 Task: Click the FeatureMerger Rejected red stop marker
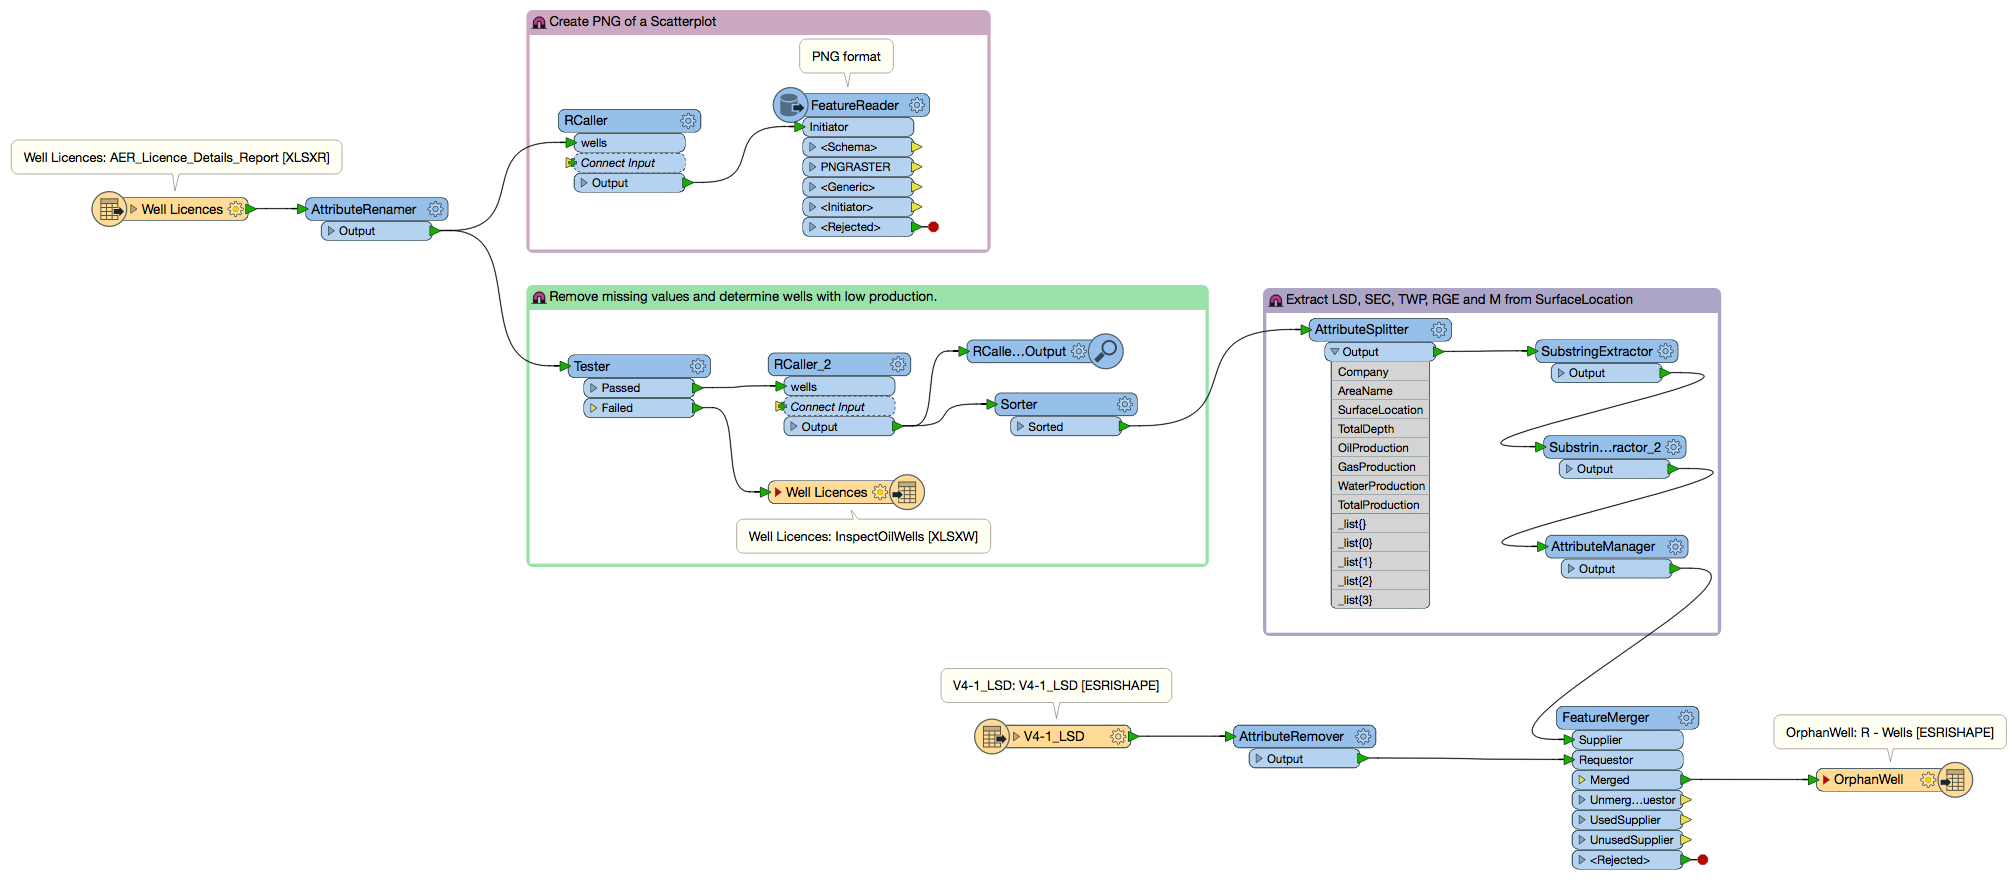point(1703,860)
